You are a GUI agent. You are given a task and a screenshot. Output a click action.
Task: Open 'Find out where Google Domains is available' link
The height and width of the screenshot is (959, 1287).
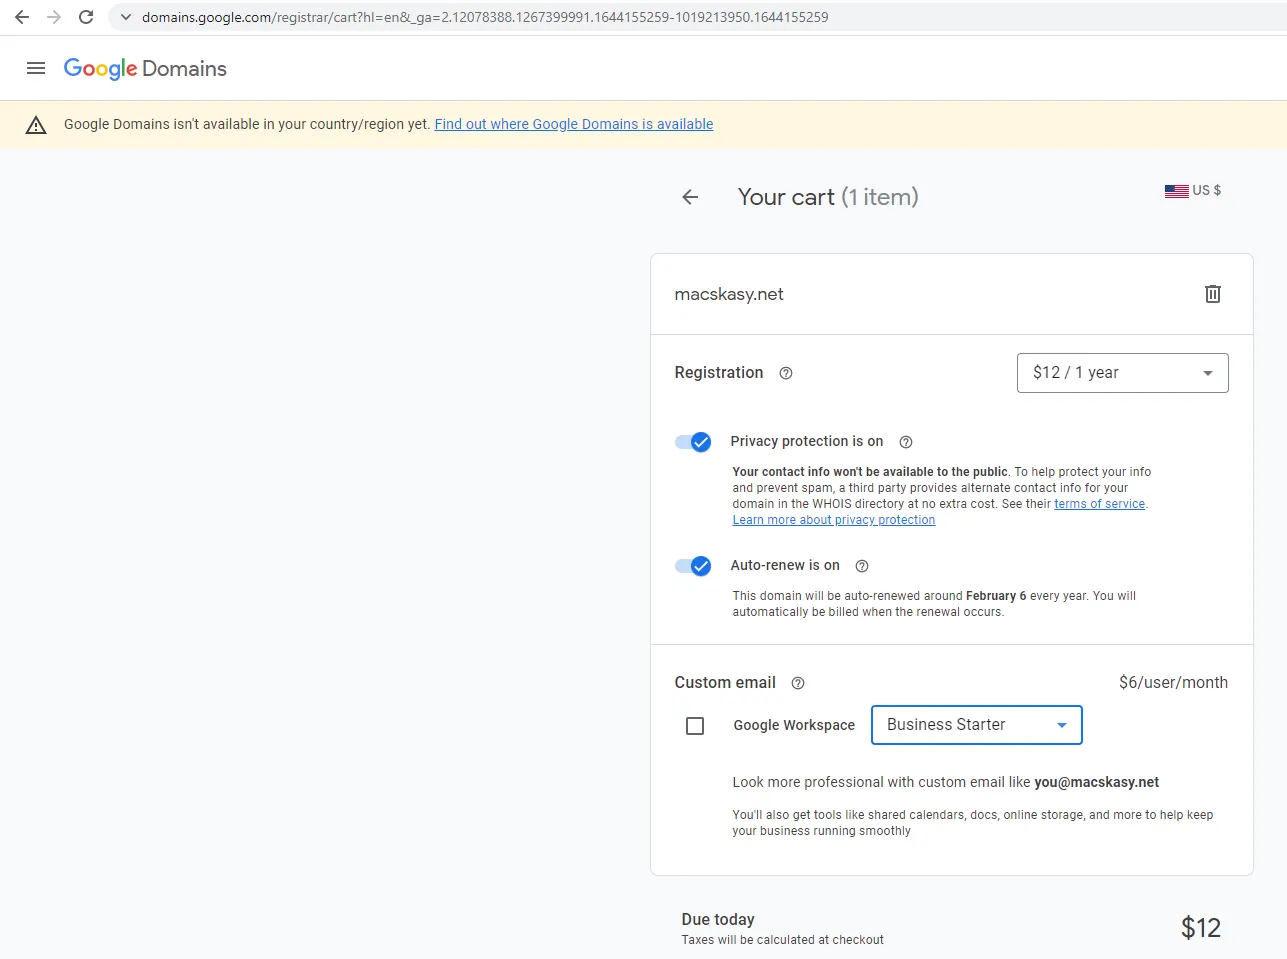(x=574, y=124)
